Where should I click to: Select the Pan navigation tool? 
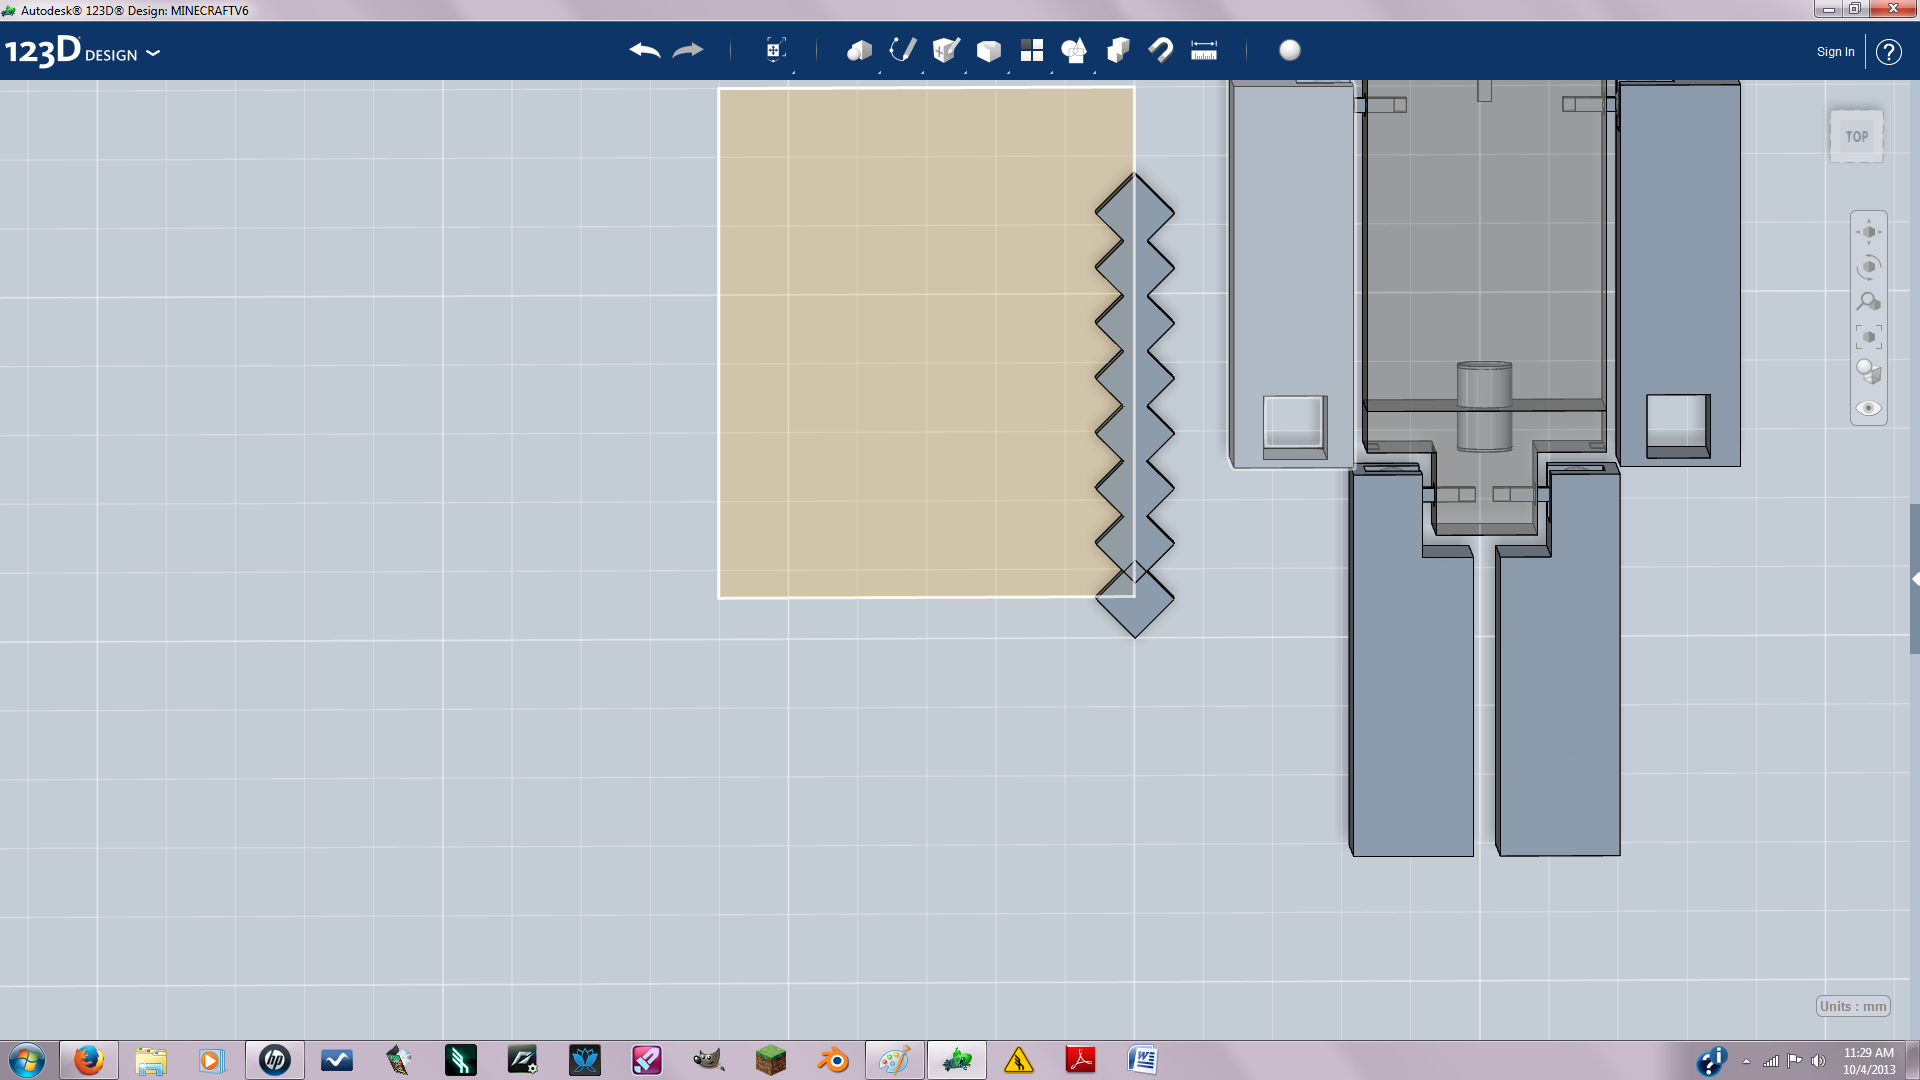[1869, 232]
